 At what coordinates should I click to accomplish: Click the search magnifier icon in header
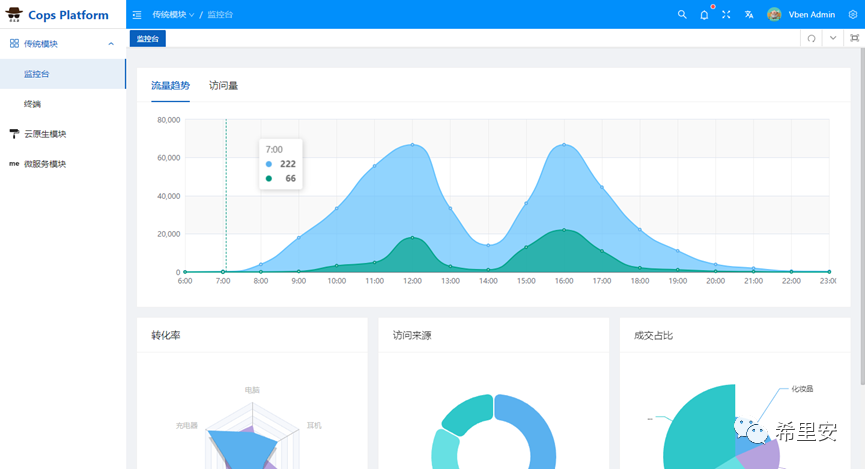(682, 15)
